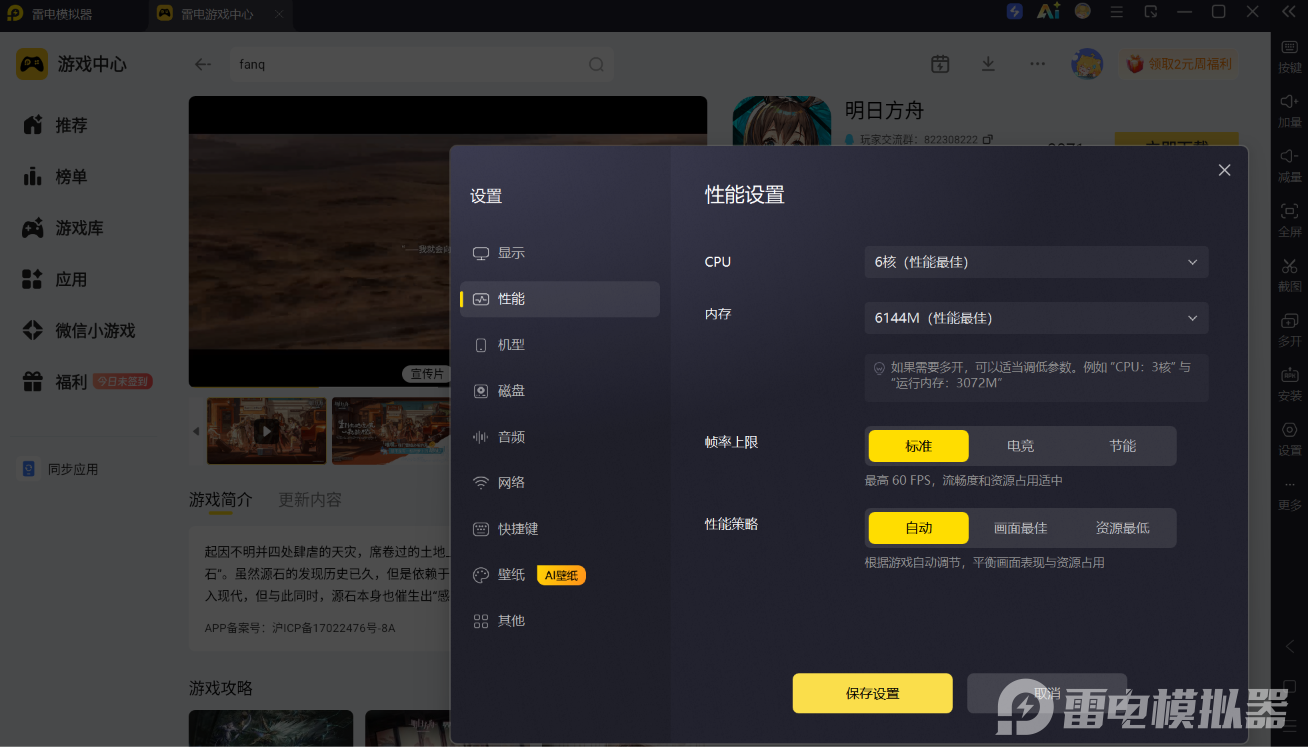
Task: Copy the 玩家交流群 group number
Action: (988, 140)
